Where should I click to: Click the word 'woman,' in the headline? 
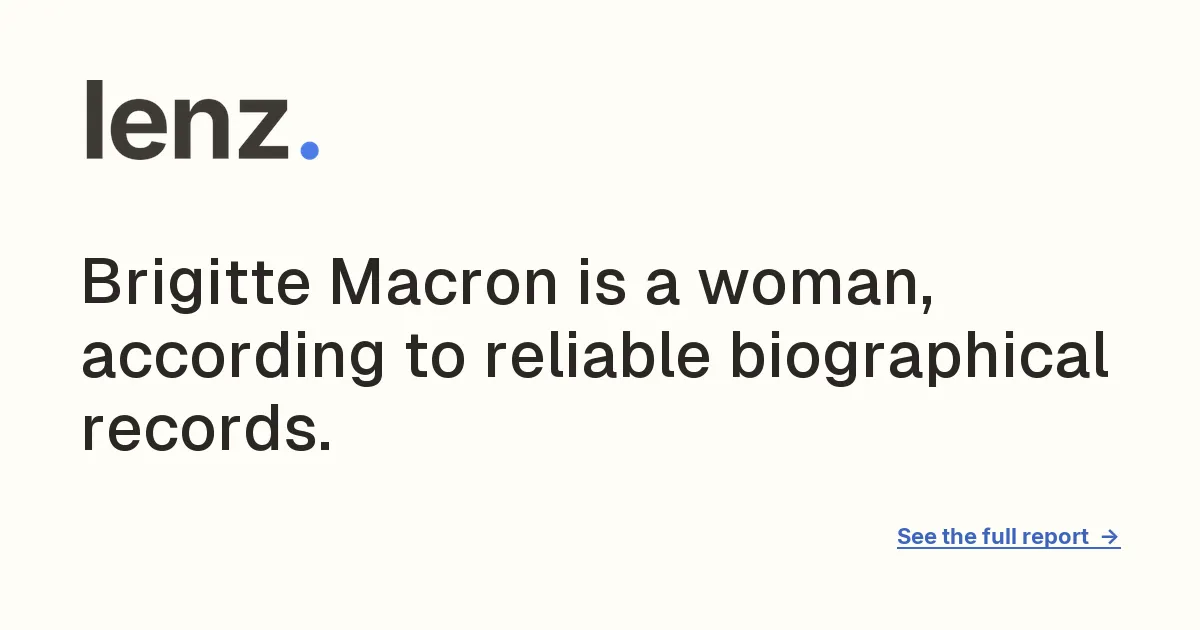click(816, 286)
